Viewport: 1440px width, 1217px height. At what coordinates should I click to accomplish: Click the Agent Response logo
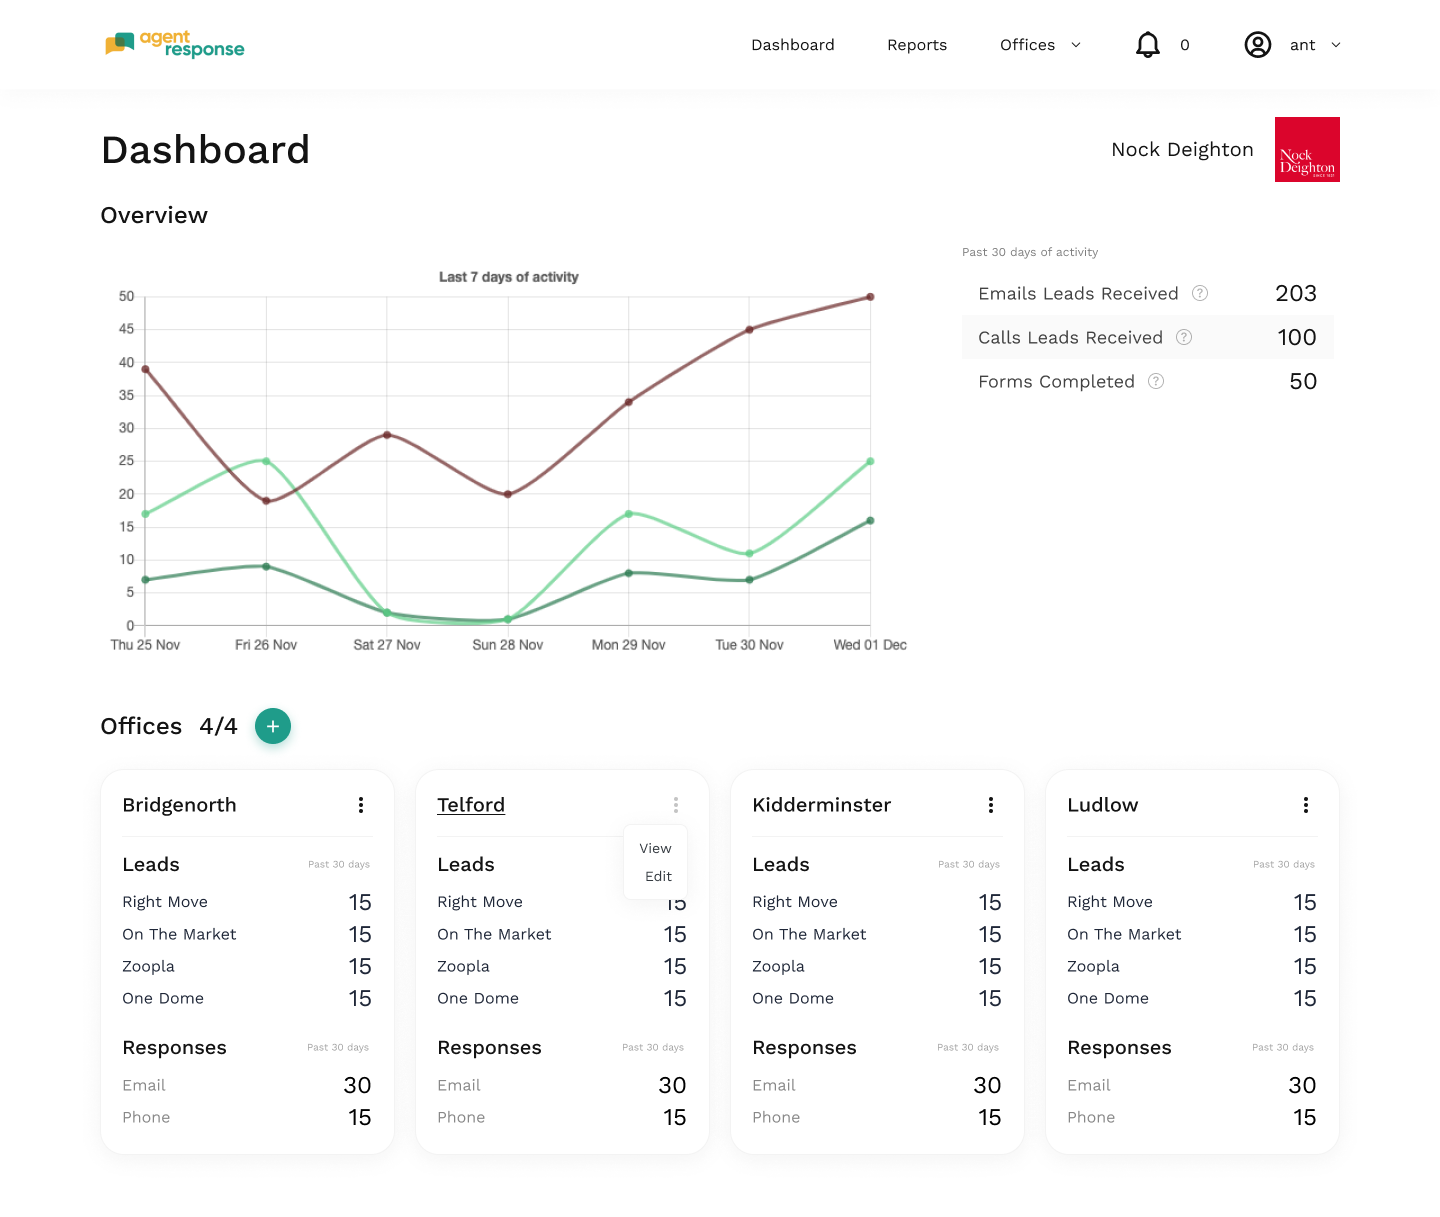(x=175, y=44)
